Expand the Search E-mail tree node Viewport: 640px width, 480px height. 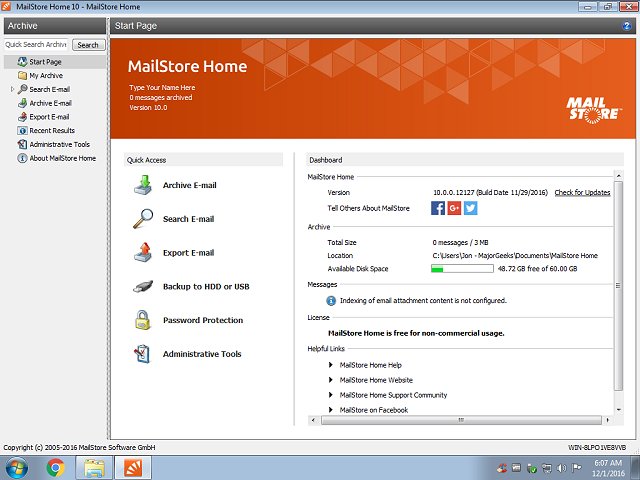12,89
